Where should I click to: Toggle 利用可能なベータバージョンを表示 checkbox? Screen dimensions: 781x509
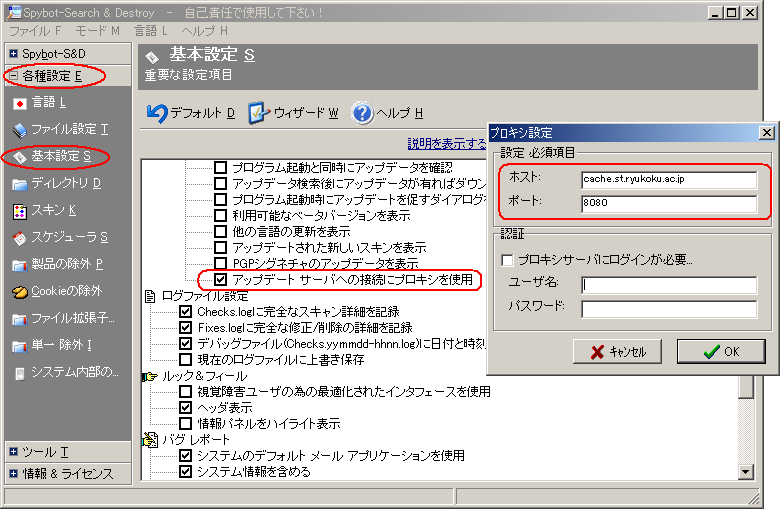(x=220, y=216)
